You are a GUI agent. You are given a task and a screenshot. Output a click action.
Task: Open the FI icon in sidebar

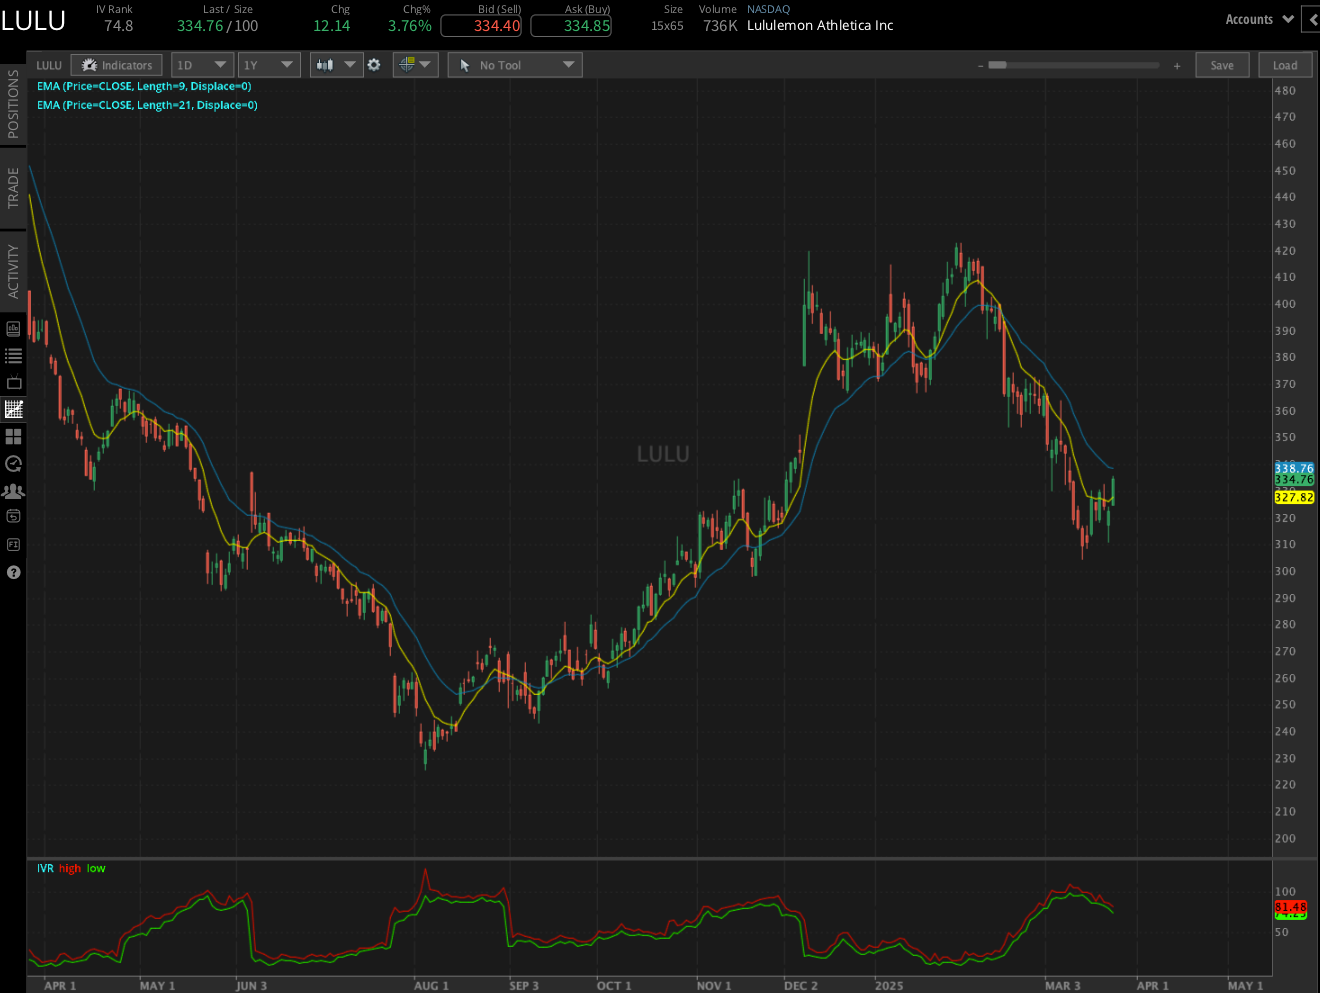tap(13, 545)
